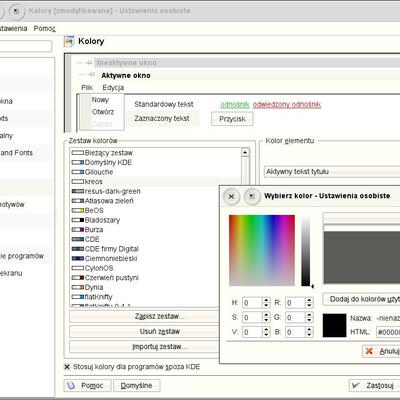The height and width of the screenshot is (400, 400).
Task: Click the Zaznaczony tekst preview text
Action: pos(162,119)
